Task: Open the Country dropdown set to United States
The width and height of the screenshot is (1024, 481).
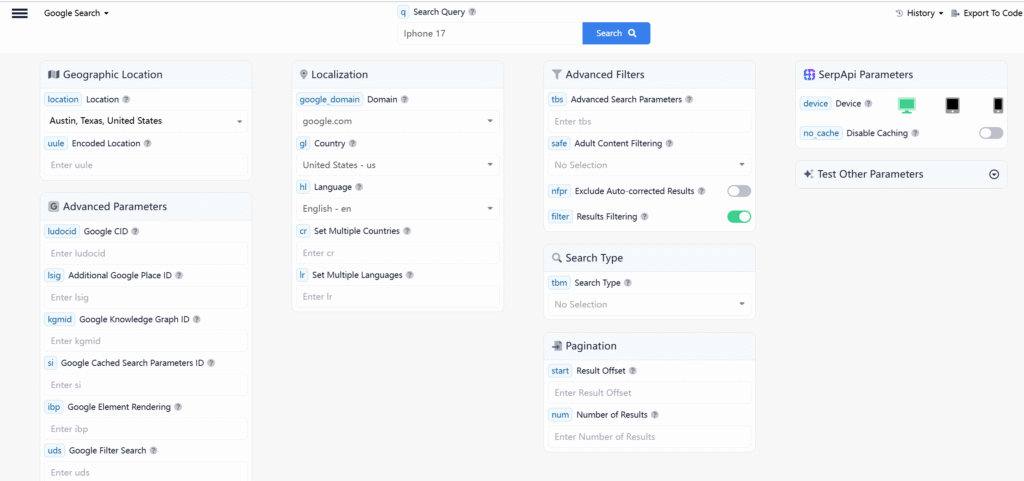Action: point(398,165)
